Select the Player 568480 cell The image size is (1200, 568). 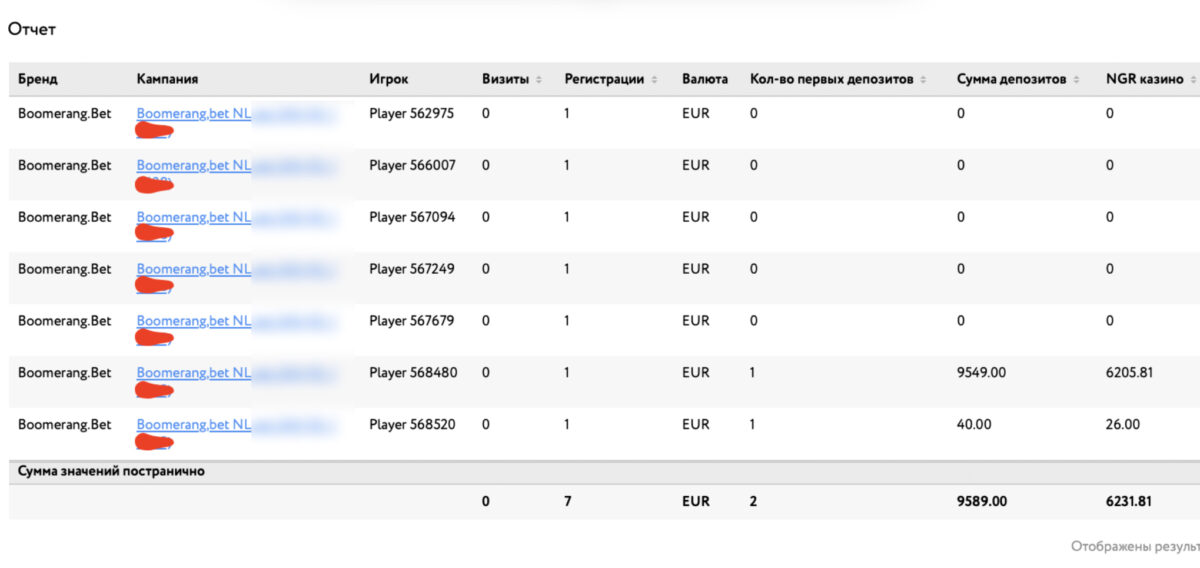pyautogui.click(x=413, y=372)
